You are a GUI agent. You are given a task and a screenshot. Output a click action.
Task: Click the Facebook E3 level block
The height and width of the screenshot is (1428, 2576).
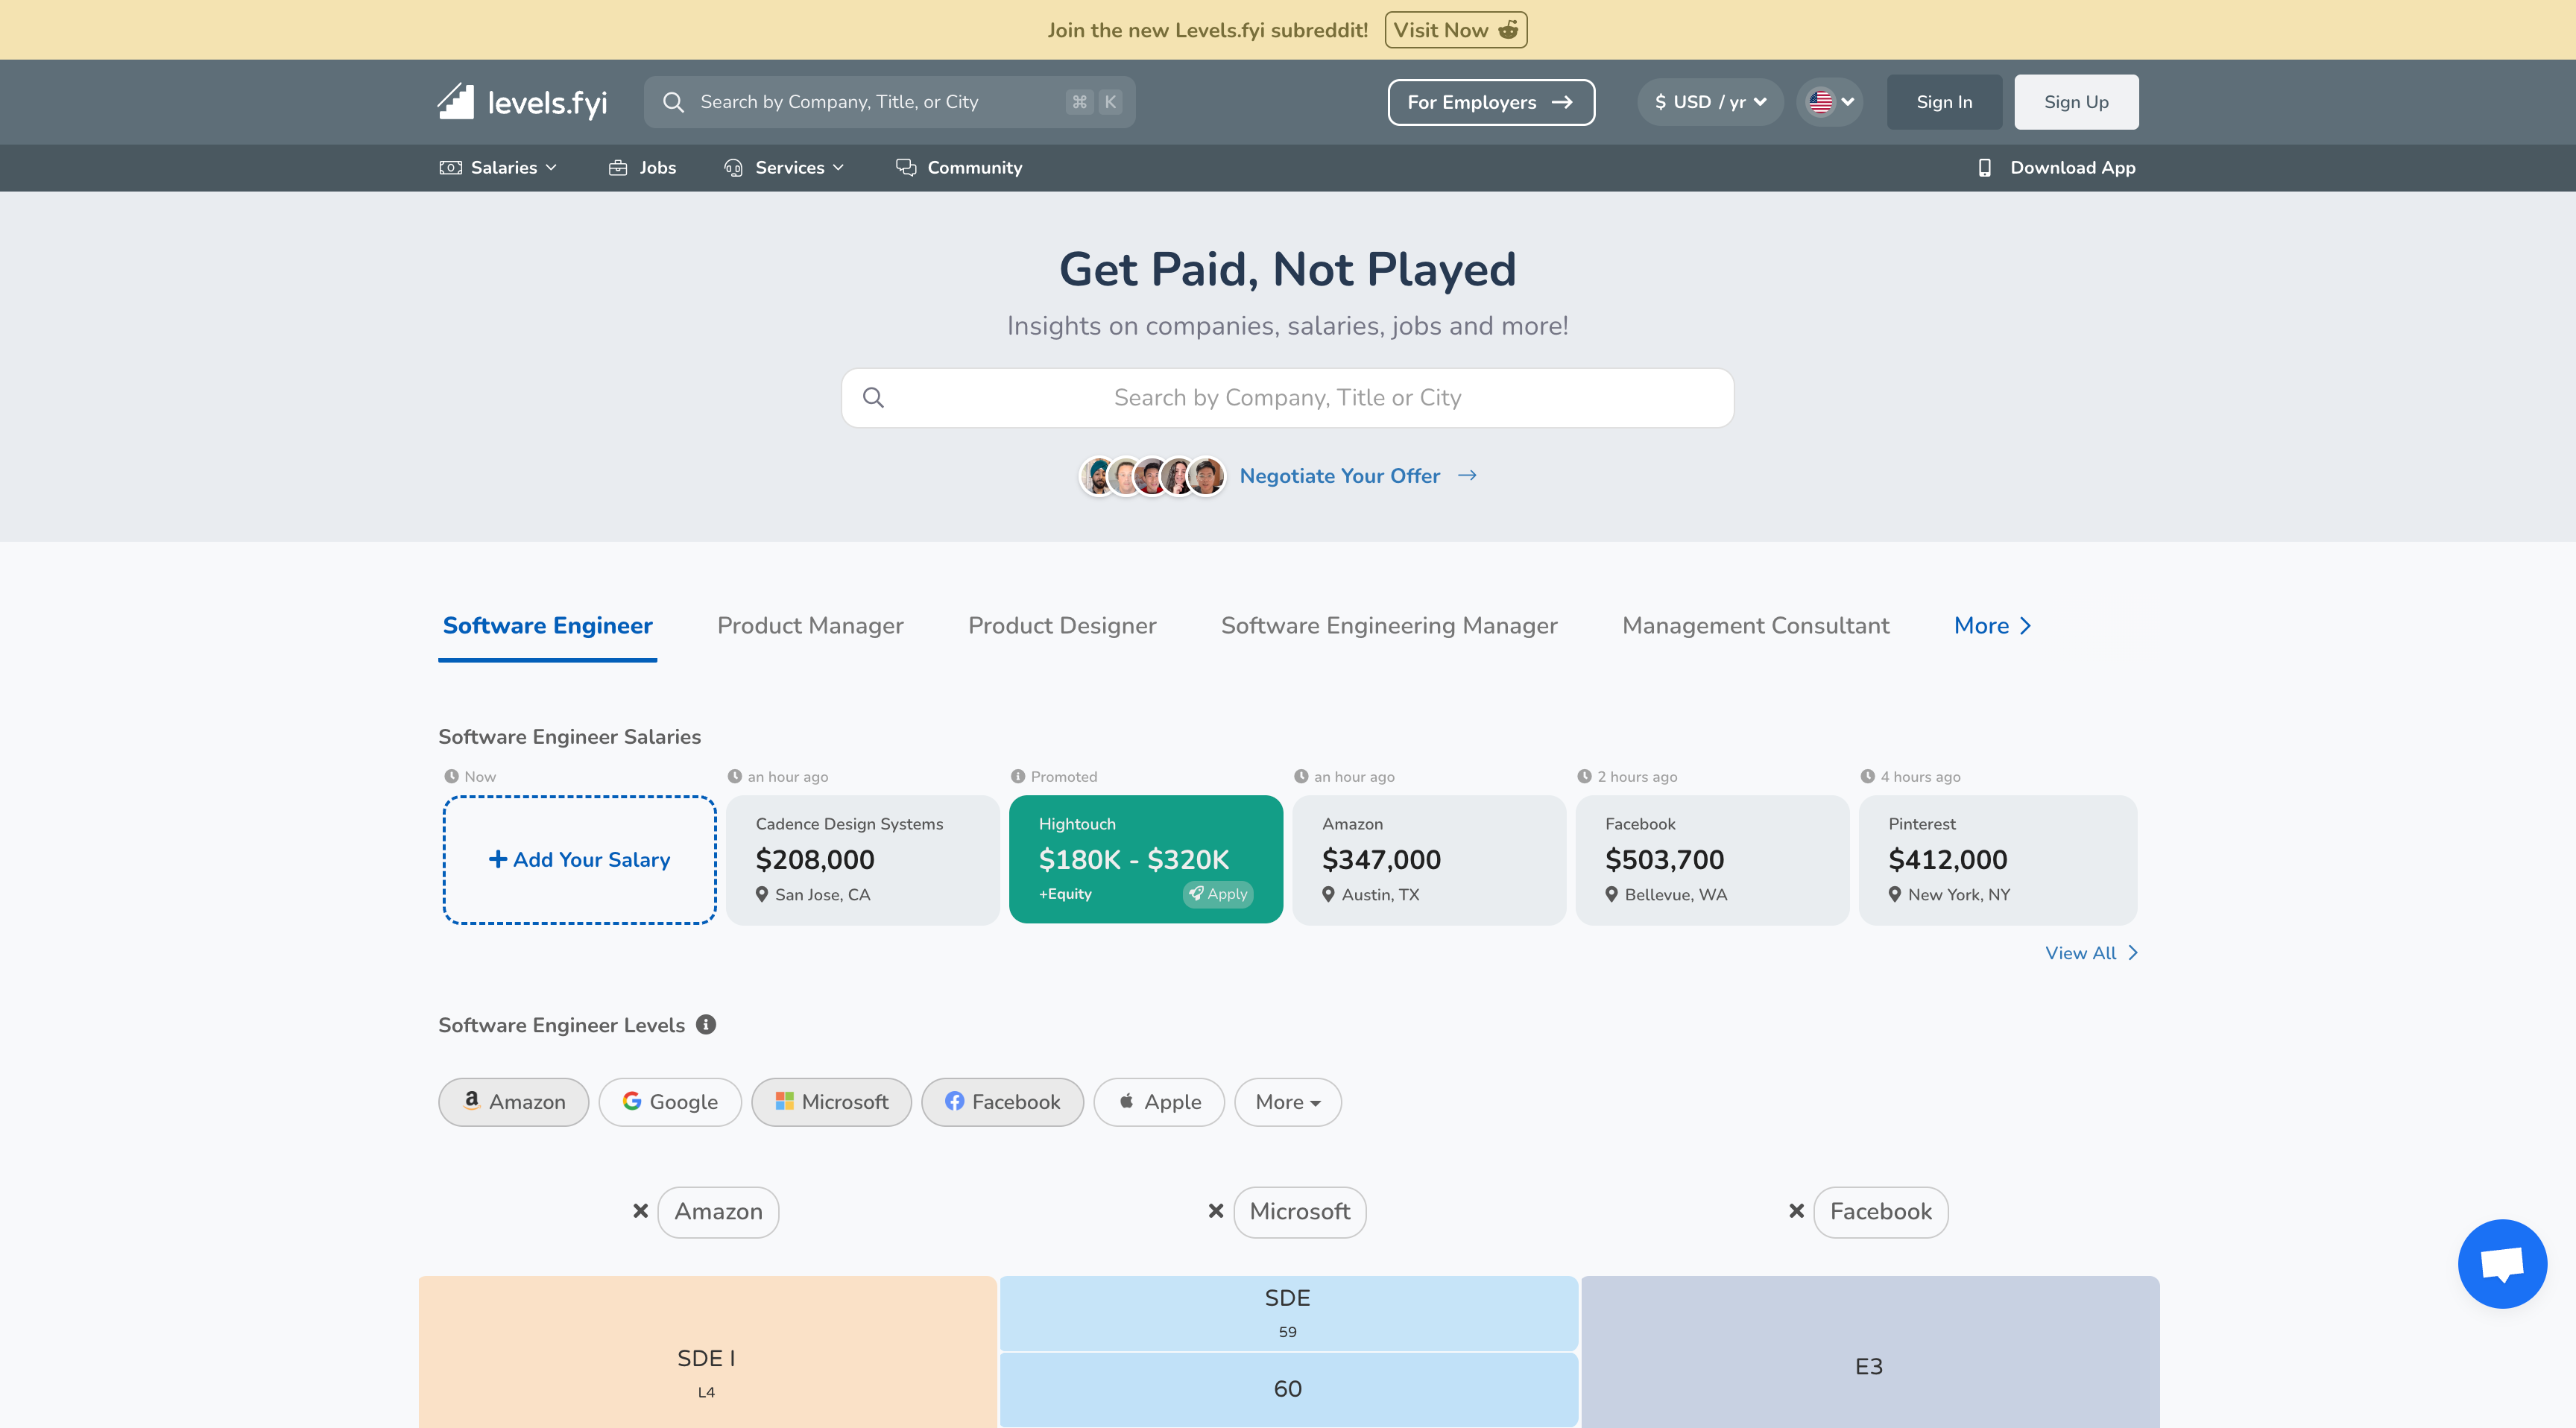(x=1869, y=1352)
